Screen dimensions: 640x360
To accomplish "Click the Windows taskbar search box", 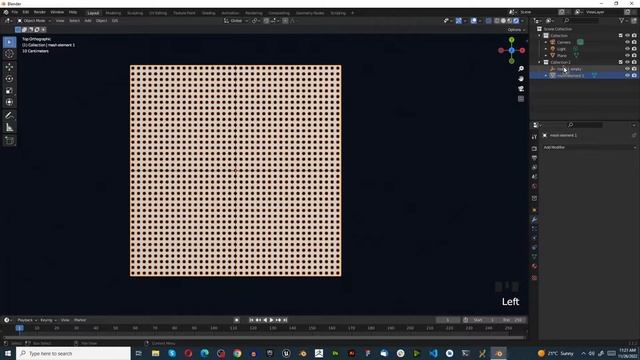I will click(73, 353).
